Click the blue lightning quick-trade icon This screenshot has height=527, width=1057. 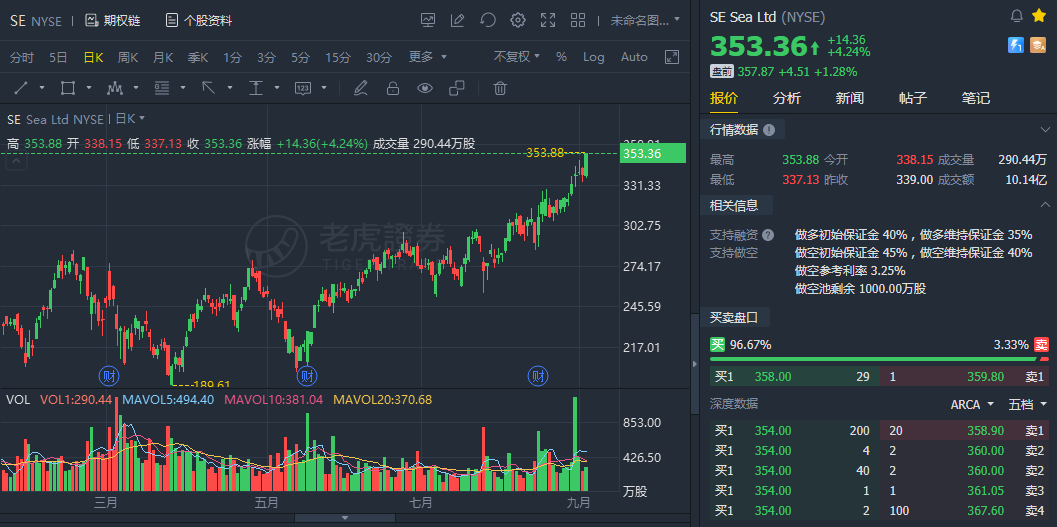point(1016,45)
